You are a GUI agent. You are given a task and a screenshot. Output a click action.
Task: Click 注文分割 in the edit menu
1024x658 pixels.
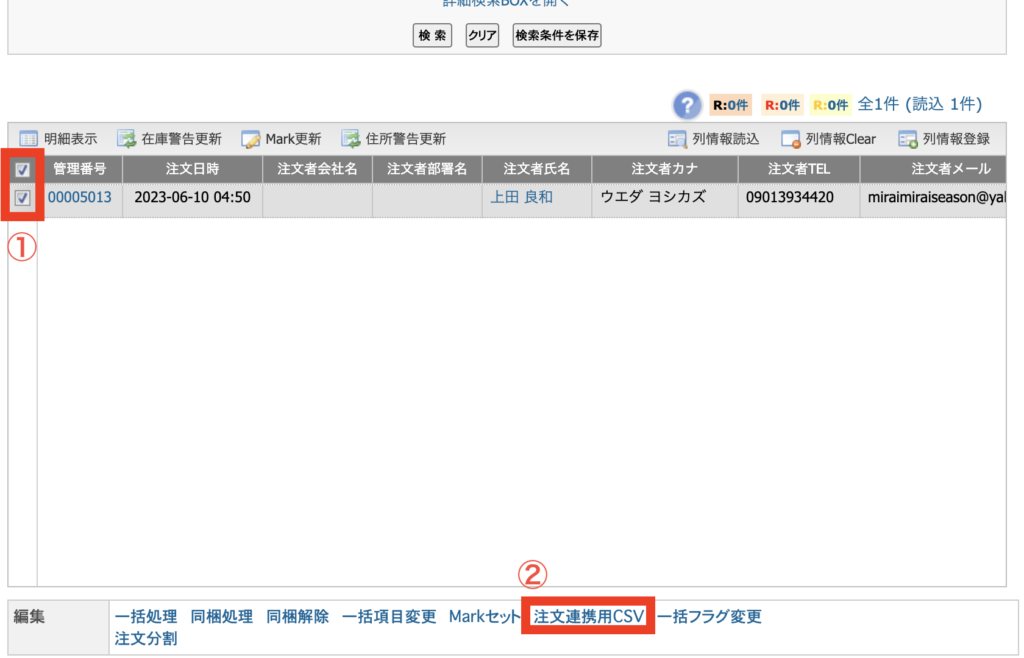click(146, 638)
